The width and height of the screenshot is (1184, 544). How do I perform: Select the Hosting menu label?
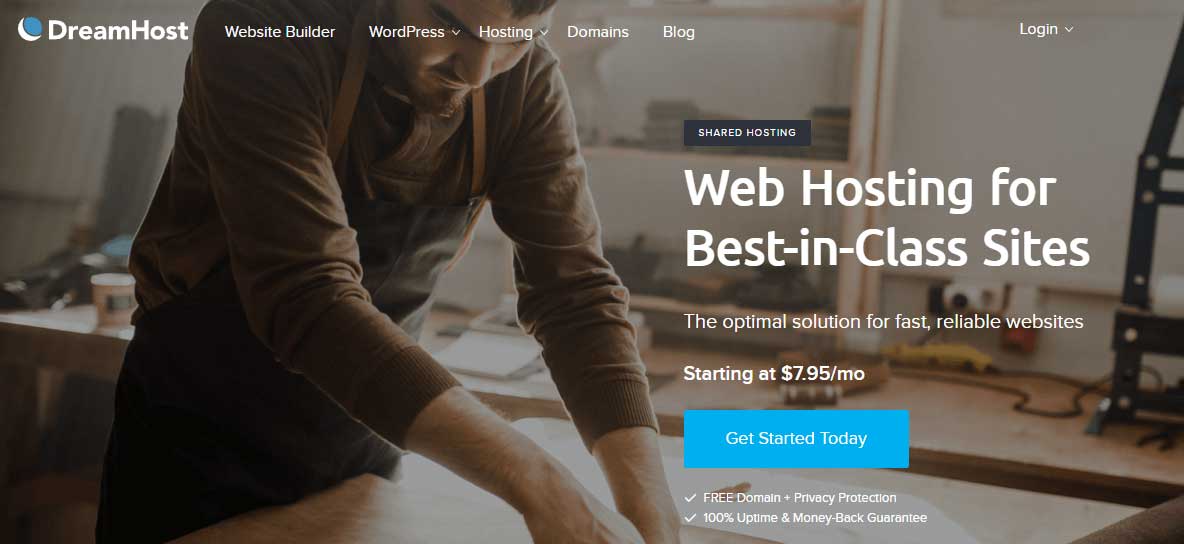506,32
